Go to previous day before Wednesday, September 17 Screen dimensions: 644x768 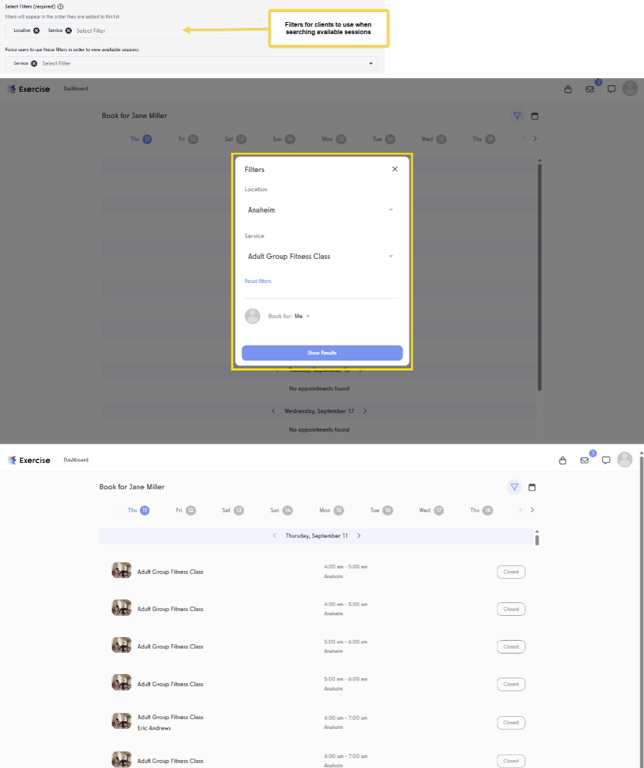pyautogui.click(x=273, y=411)
